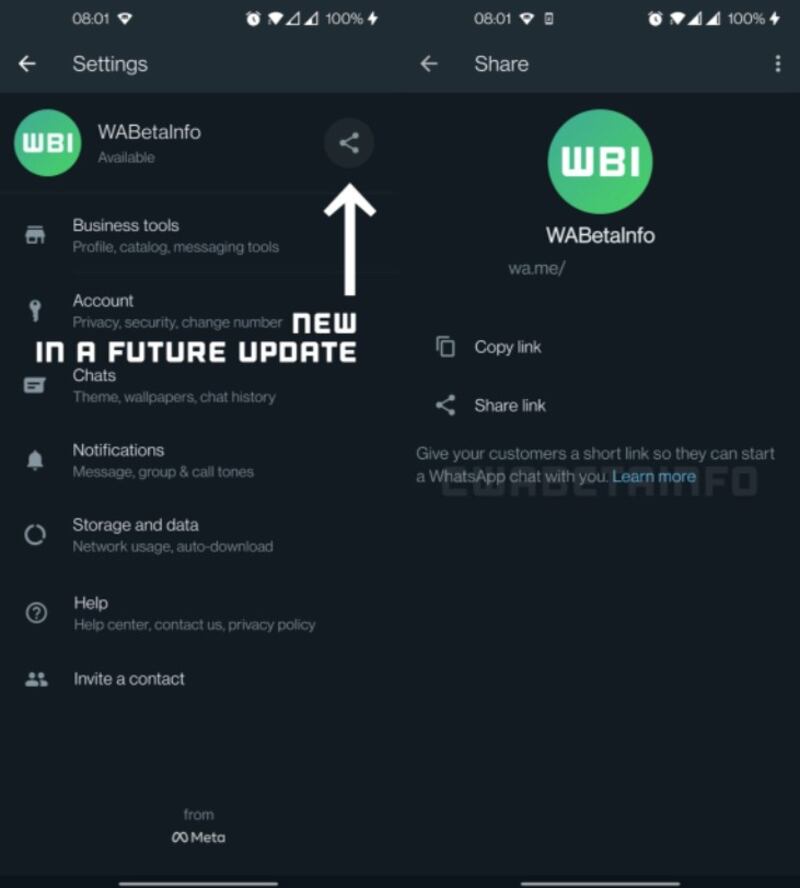Viewport: 800px width, 888px height.
Task: Tap the WBI avatar in Settings profile
Action: pyautogui.click(x=48, y=143)
